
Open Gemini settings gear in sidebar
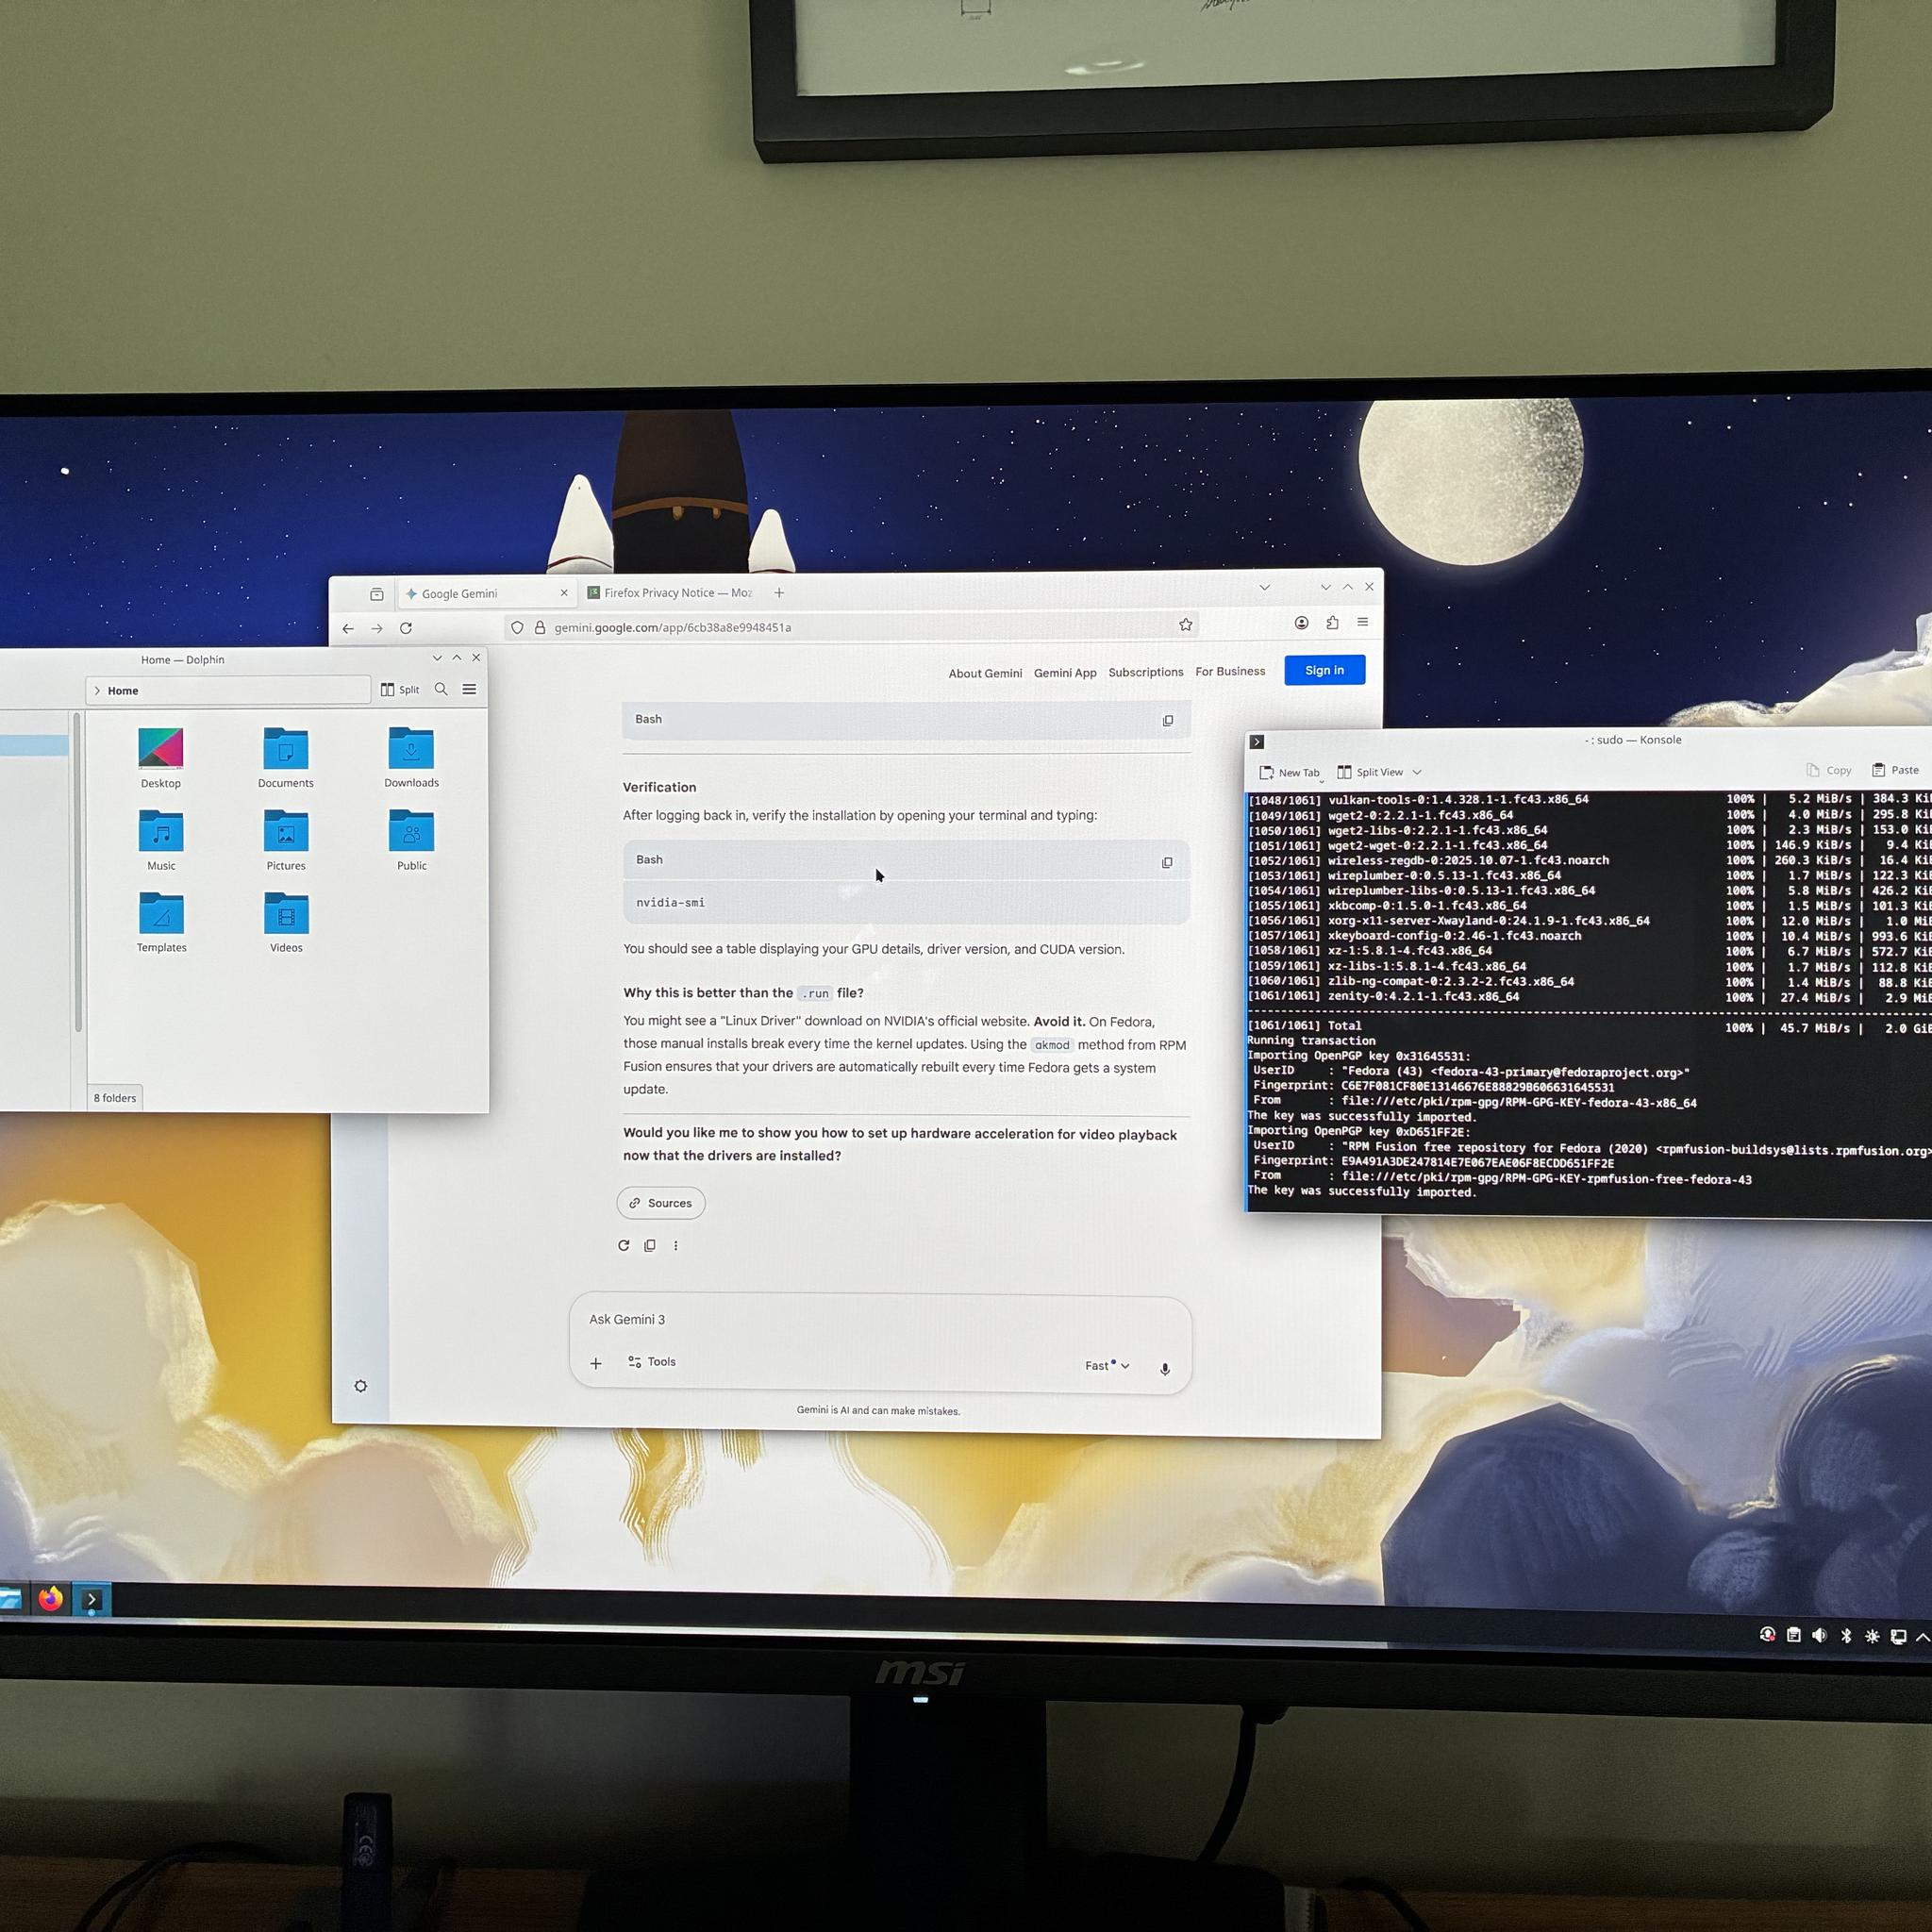(361, 1386)
